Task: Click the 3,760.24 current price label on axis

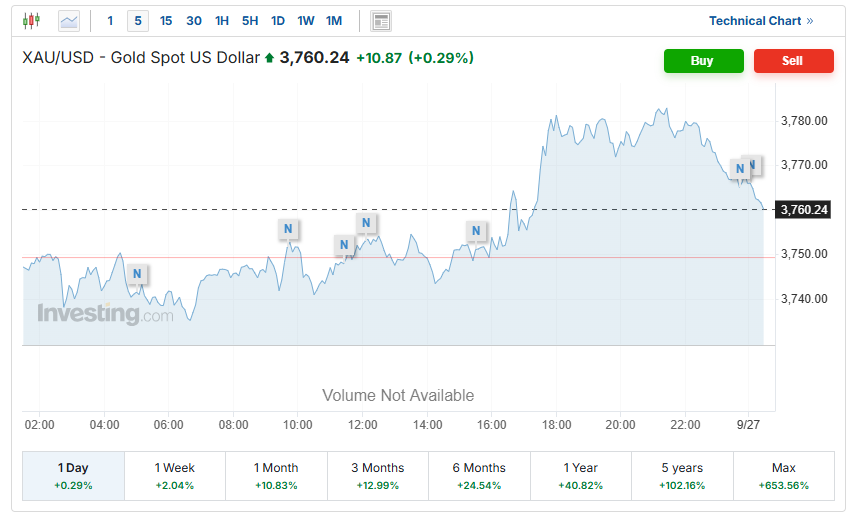Action: (804, 209)
